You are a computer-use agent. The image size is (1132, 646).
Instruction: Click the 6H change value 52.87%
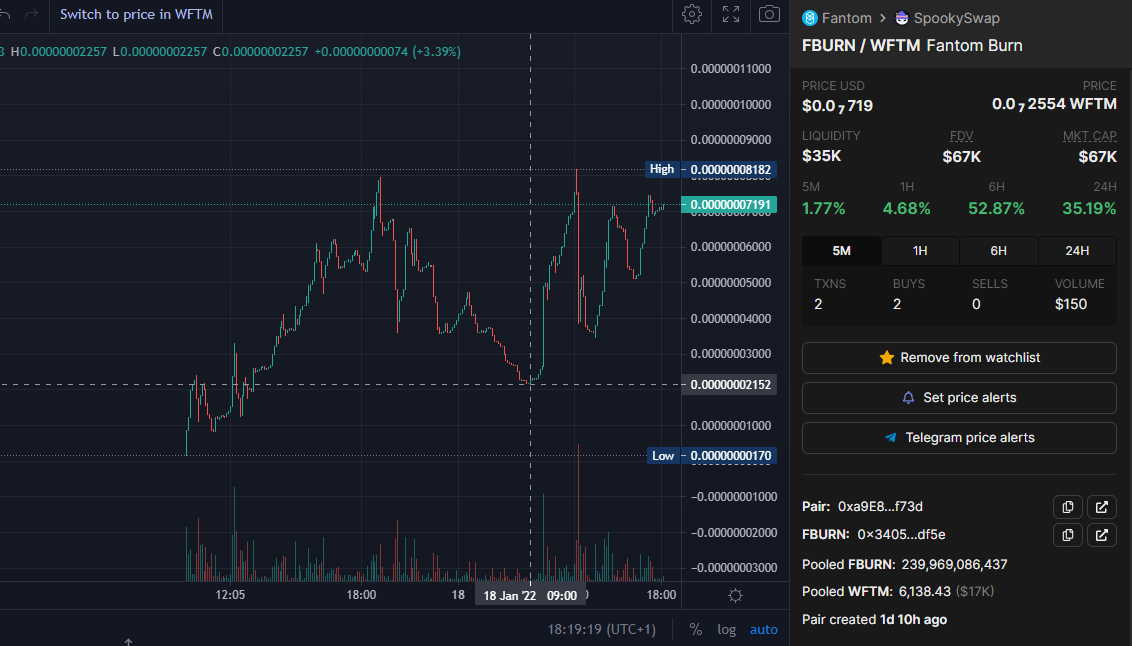coord(996,209)
